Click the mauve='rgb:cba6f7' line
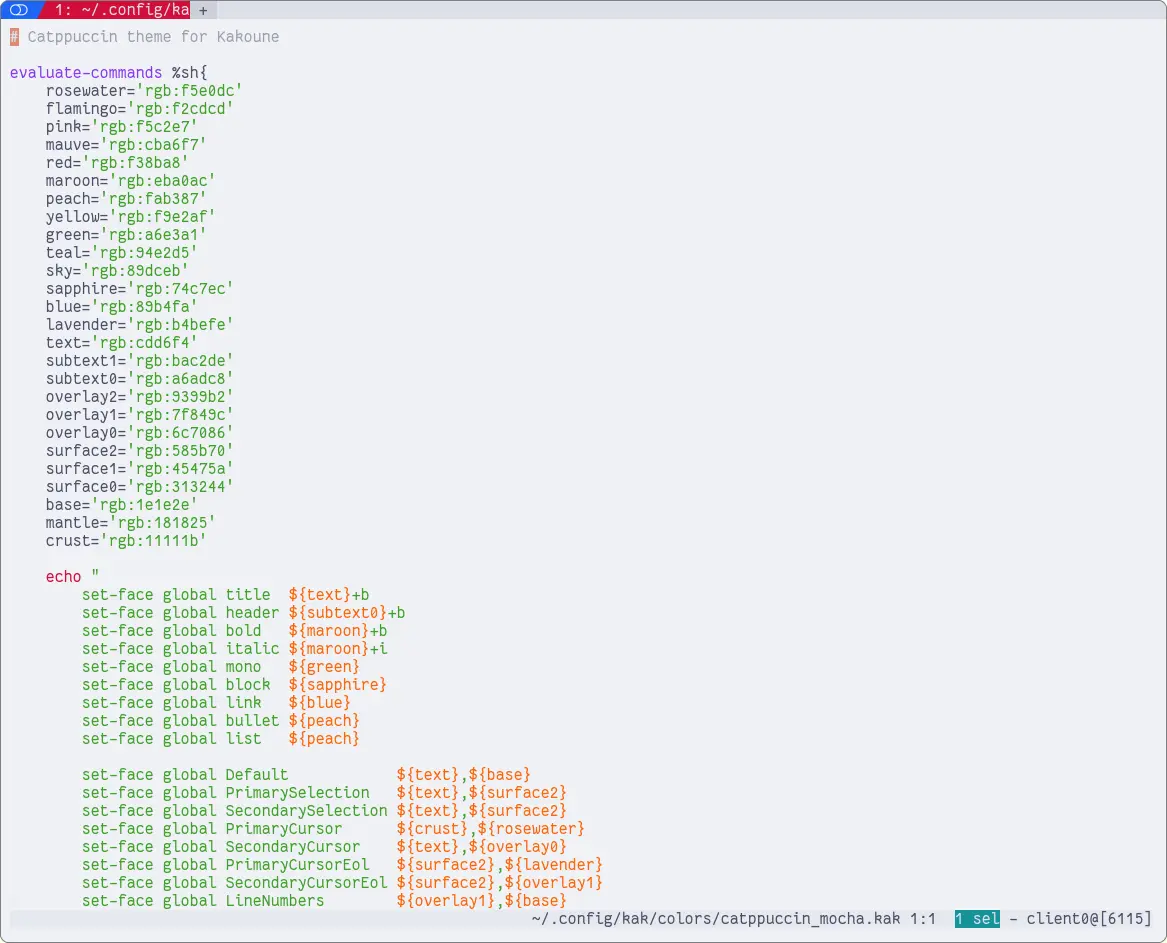 pos(126,144)
